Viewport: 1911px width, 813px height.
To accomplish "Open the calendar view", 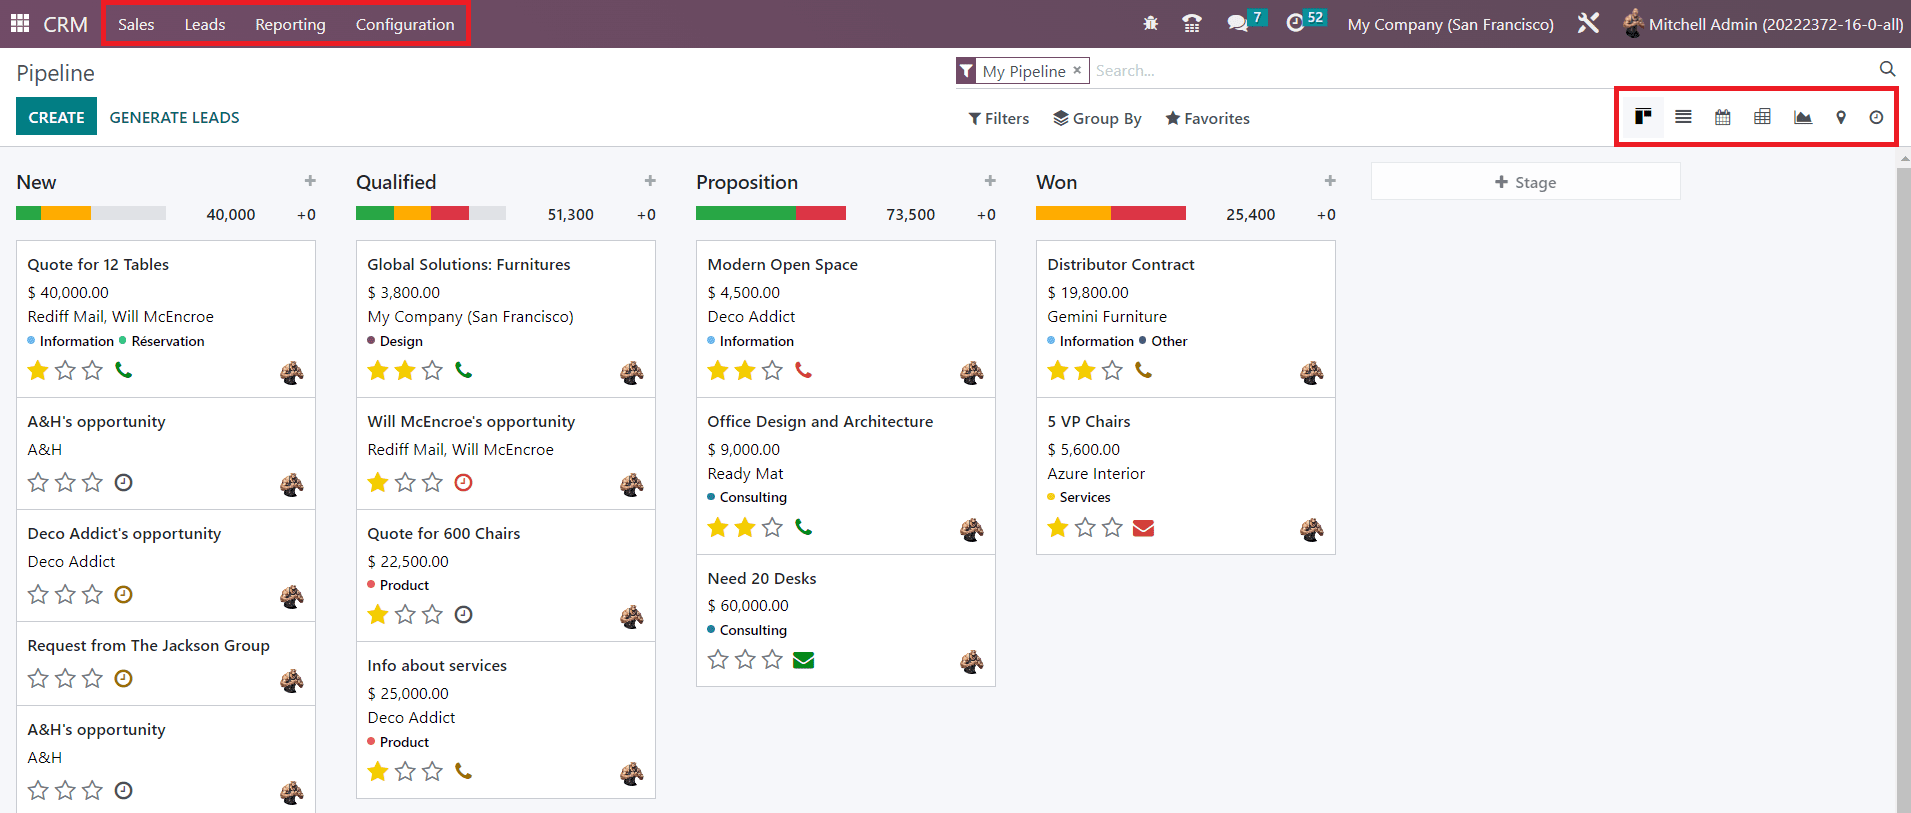I will tap(1722, 117).
